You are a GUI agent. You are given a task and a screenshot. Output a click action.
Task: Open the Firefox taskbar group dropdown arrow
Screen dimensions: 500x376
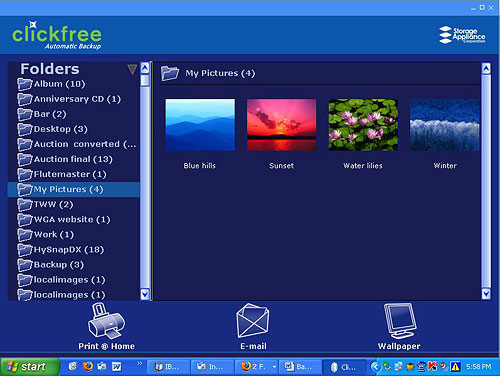coord(274,367)
